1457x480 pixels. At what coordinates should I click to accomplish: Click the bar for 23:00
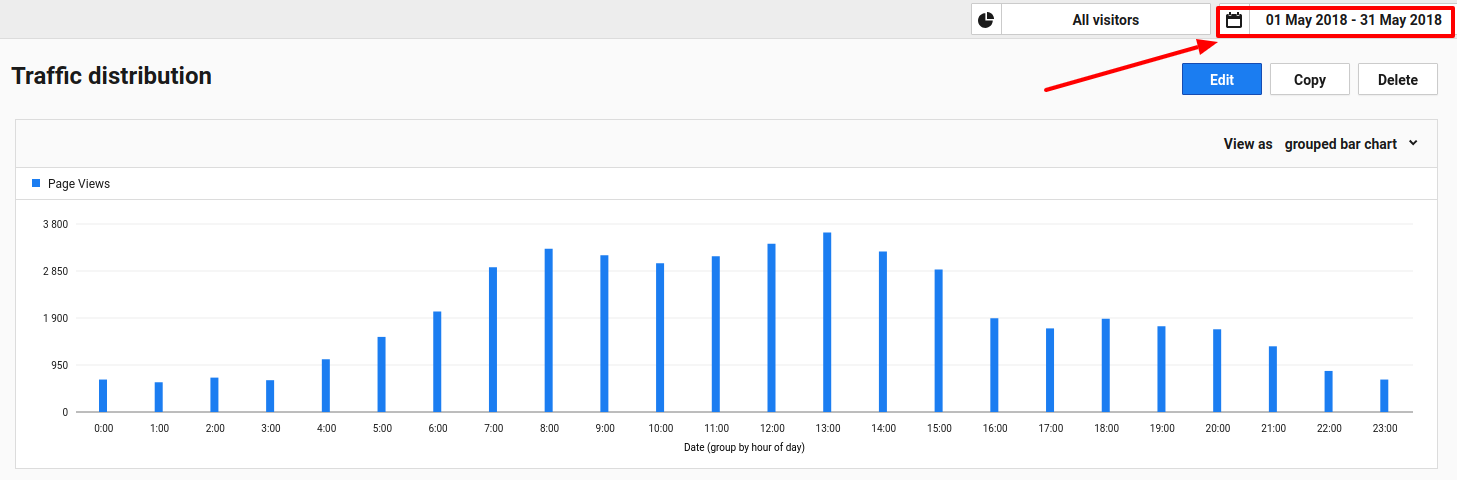point(1384,396)
